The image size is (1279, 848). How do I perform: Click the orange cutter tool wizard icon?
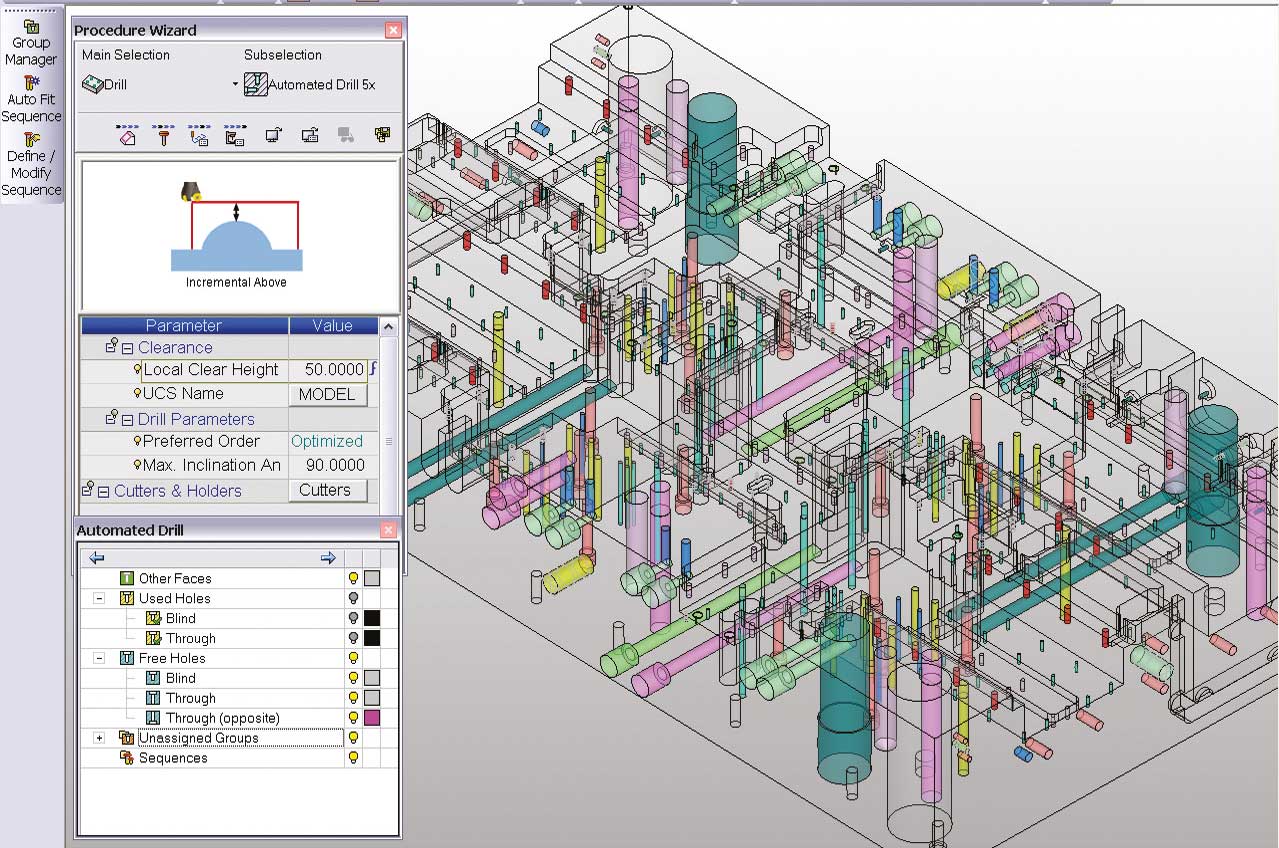pos(164,136)
